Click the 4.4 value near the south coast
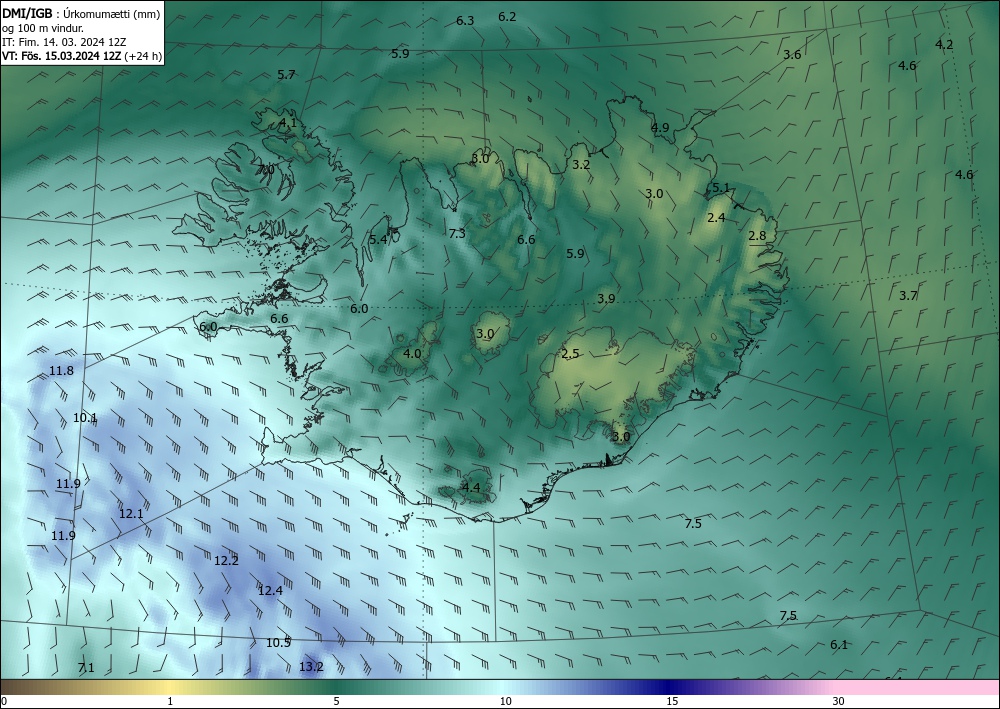The width and height of the screenshot is (1000, 709). click(471, 488)
